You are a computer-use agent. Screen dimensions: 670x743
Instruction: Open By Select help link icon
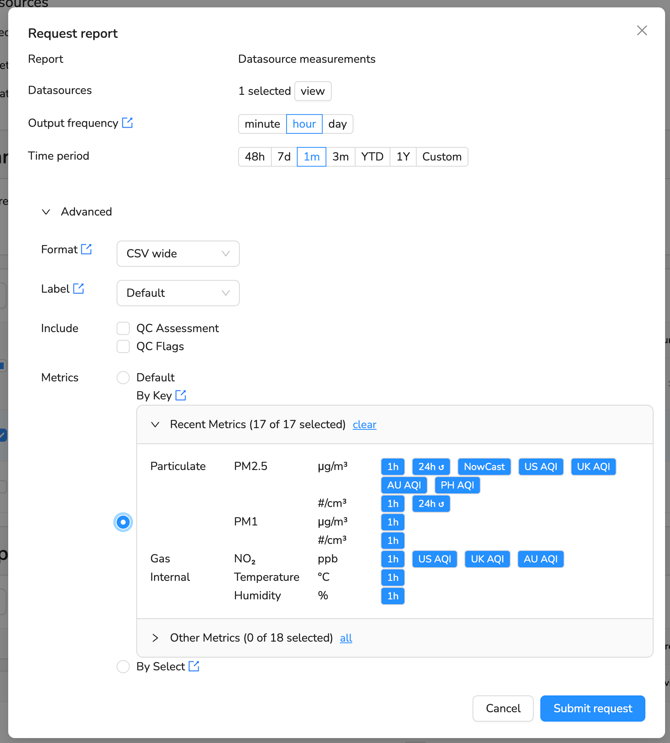click(x=194, y=666)
